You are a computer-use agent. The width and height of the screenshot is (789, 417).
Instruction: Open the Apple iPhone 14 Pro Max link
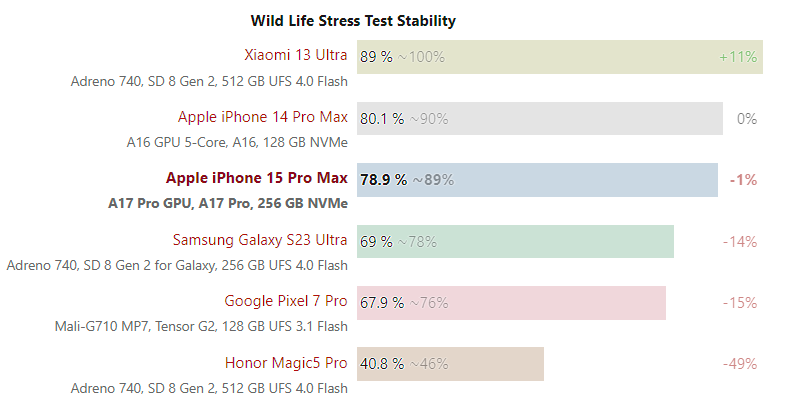pos(263,117)
